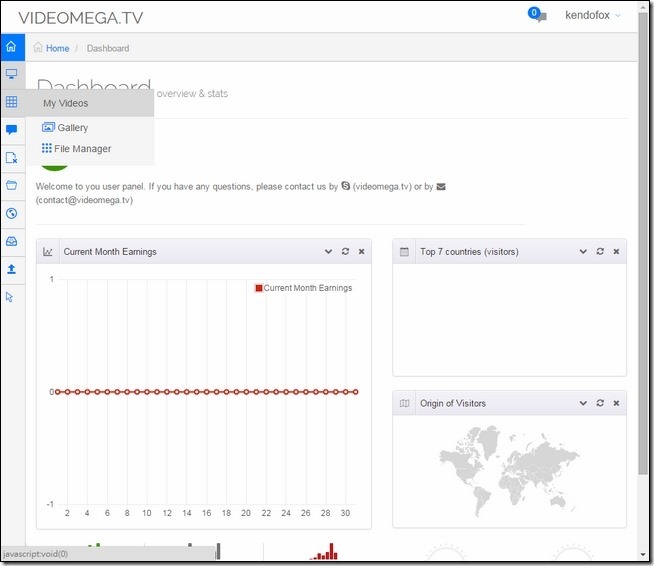
Task: Click the home icon in the sidebar
Action: click(12, 47)
